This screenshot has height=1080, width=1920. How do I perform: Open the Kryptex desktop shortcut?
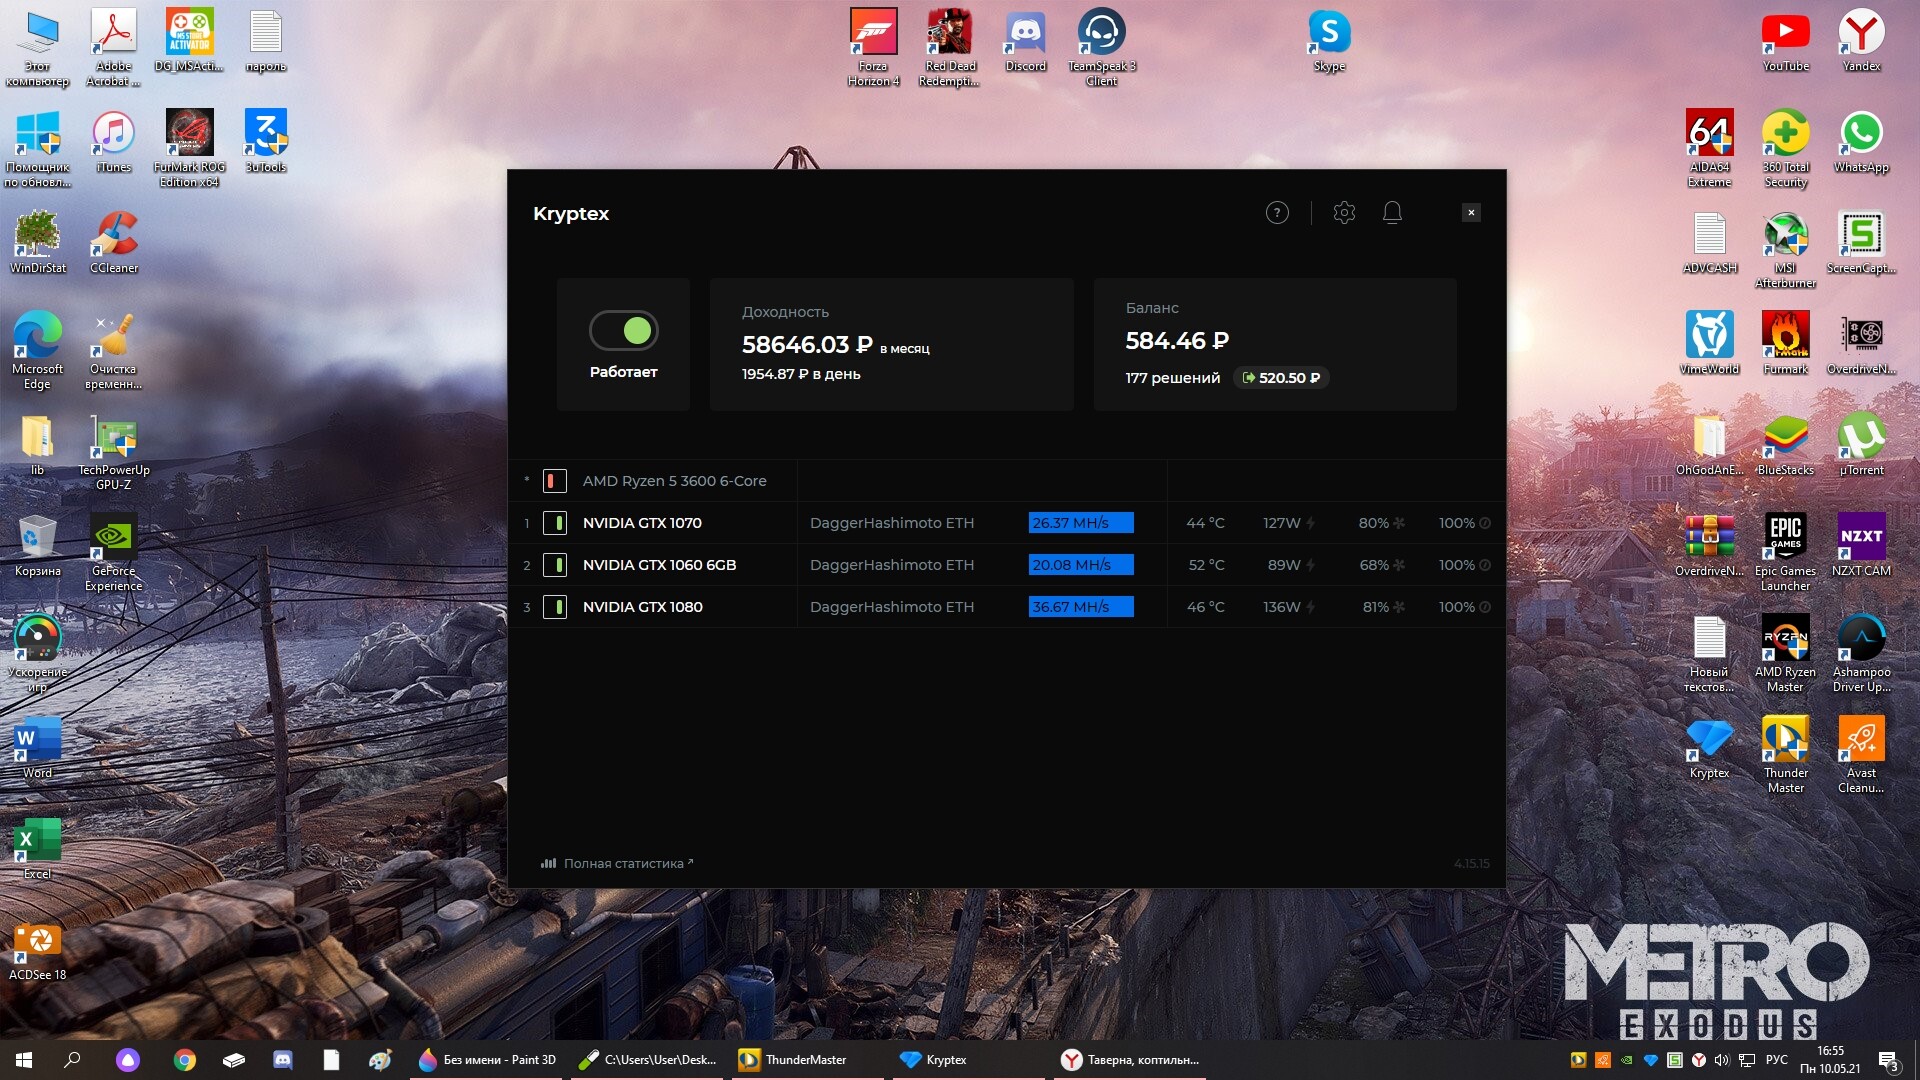(1709, 747)
